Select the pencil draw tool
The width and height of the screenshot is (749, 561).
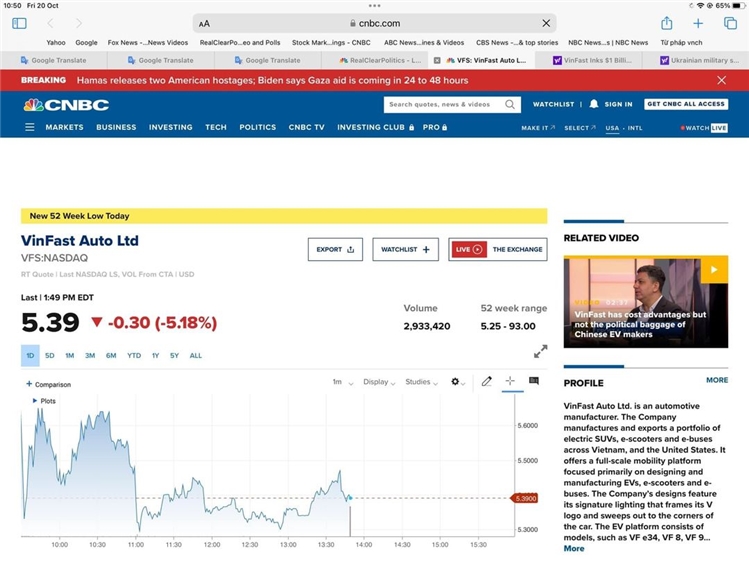click(486, 381)
